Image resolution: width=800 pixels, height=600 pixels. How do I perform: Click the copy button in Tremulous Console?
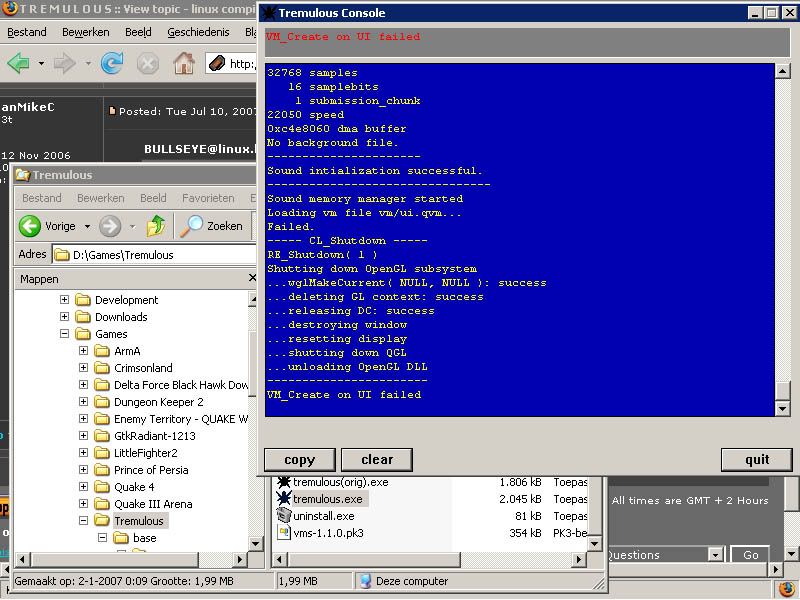[x=299, y=460]
